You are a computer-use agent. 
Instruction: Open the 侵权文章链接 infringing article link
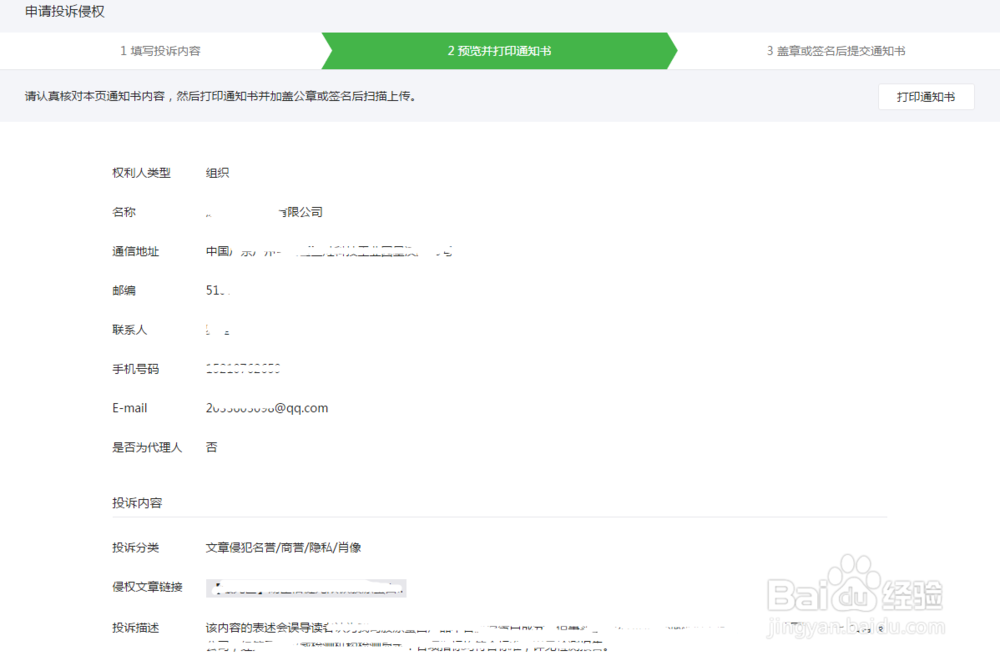click(x=306, y=587)
